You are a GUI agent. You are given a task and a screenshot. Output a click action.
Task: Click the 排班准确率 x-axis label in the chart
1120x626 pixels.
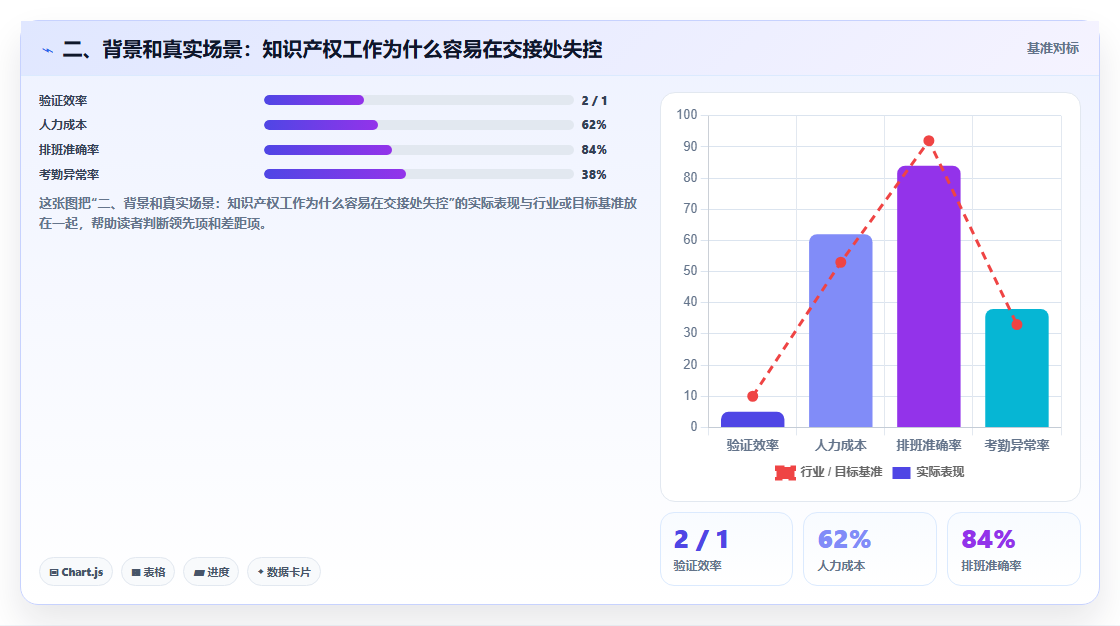929,445
